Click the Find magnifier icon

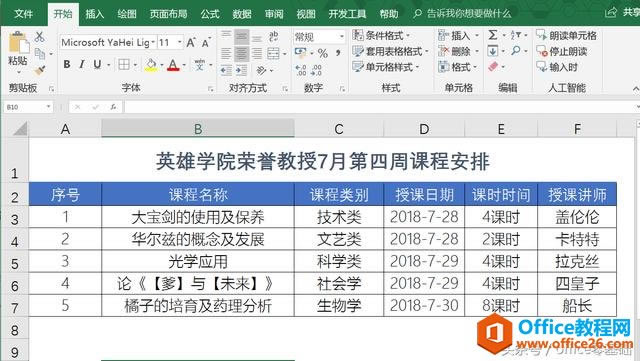(x=516, y=51)
